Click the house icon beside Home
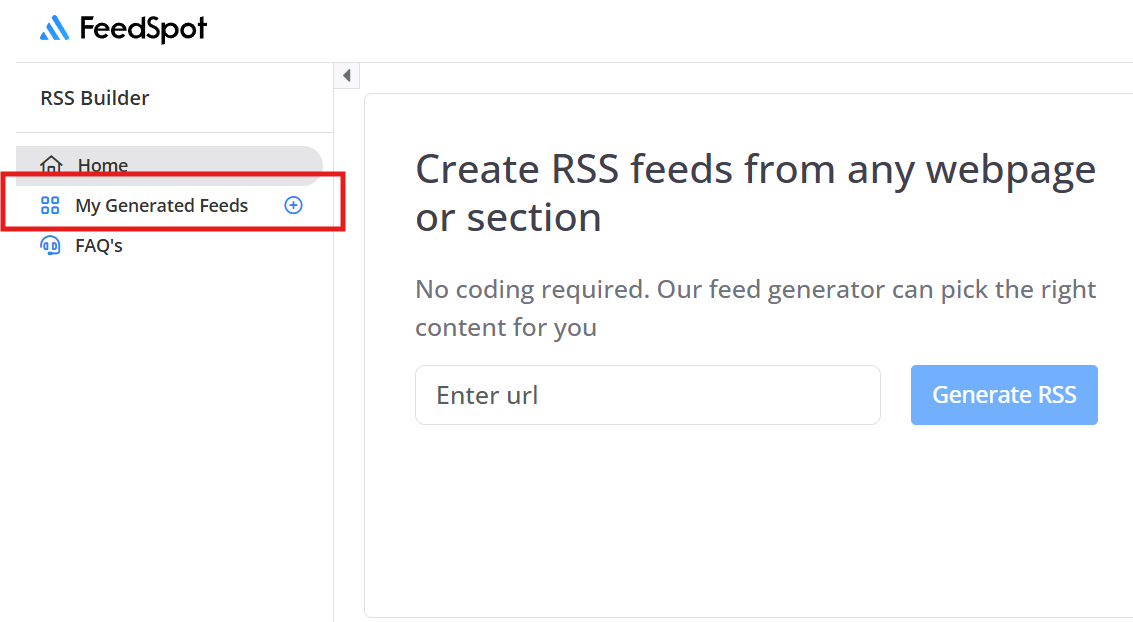This screenshot has height=622, width=1133. click(x=51, y=165)
